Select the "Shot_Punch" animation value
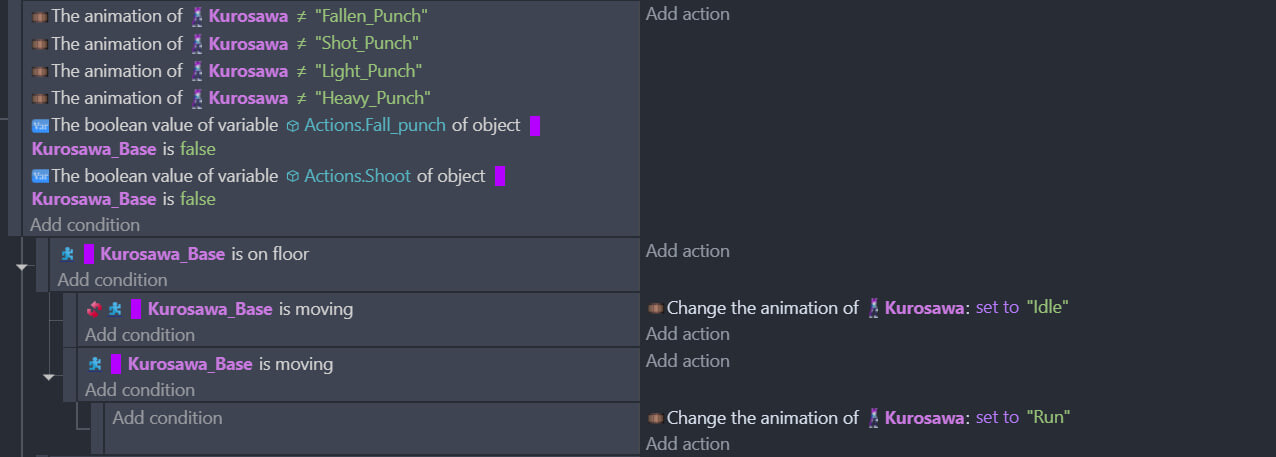 click(367, 44)
